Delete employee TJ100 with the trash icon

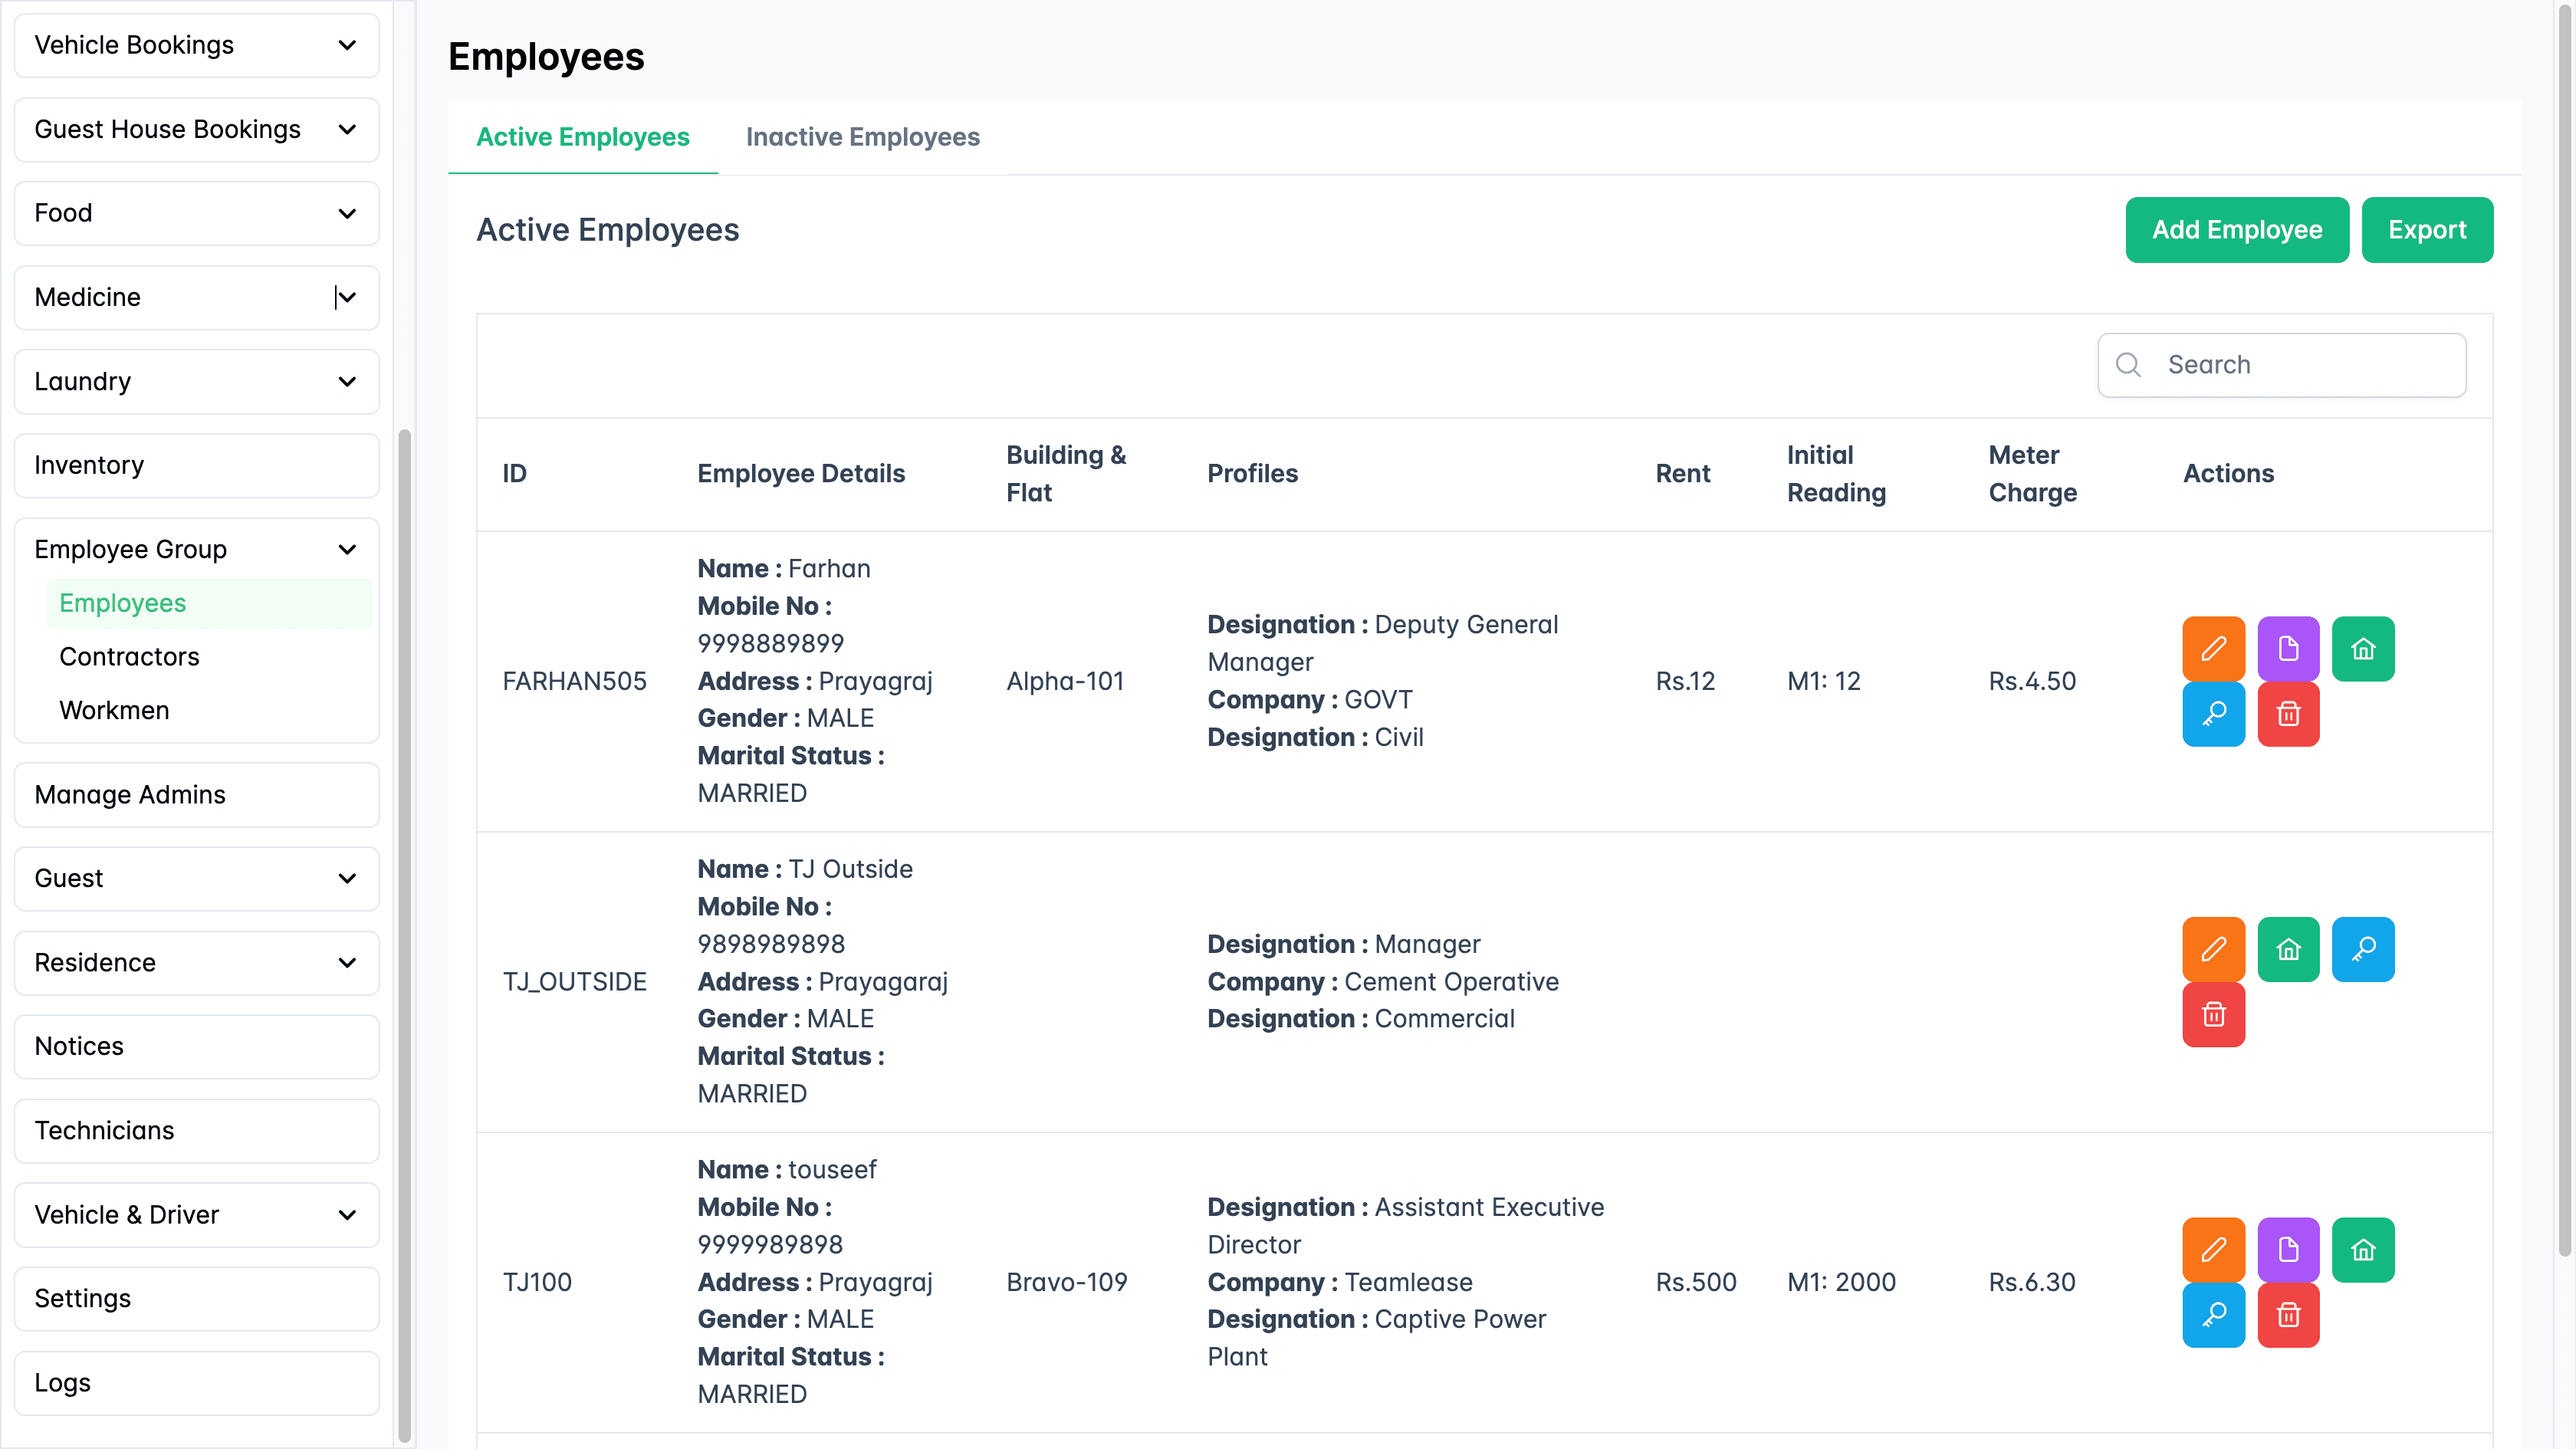point(2289,1315)
